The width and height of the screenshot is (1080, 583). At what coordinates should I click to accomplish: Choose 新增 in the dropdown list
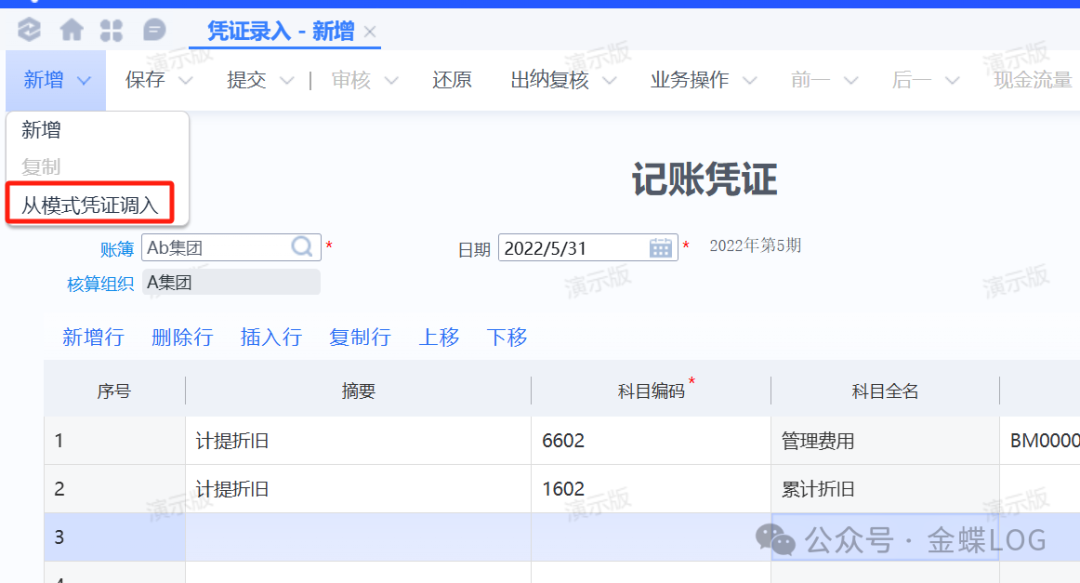42,129
